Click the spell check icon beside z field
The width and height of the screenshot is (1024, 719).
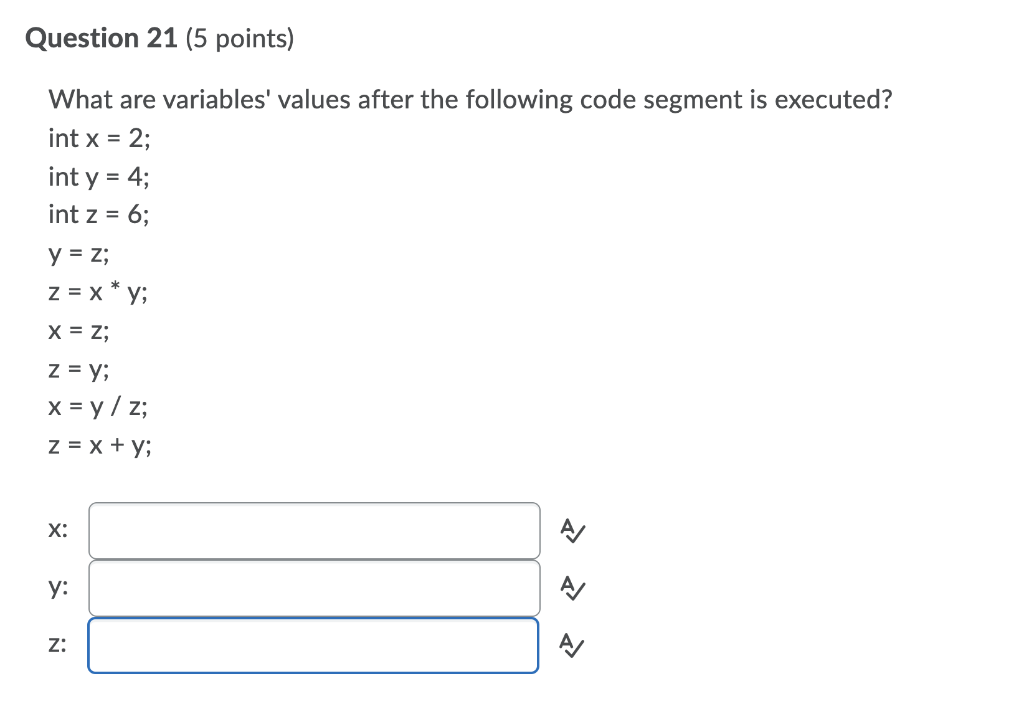[572, 645]
